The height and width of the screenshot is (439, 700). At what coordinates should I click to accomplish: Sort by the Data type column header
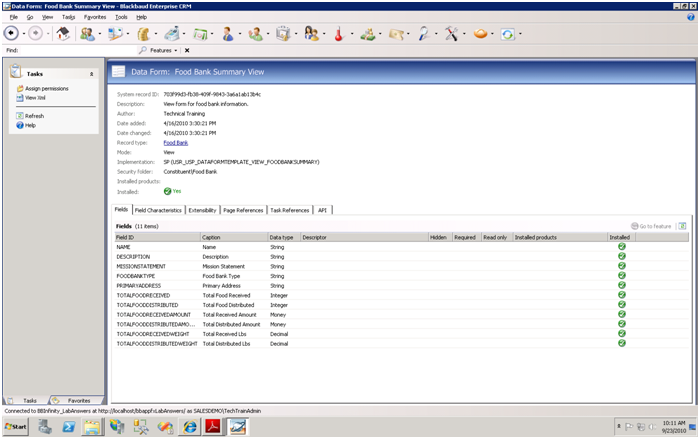[284, 237]
